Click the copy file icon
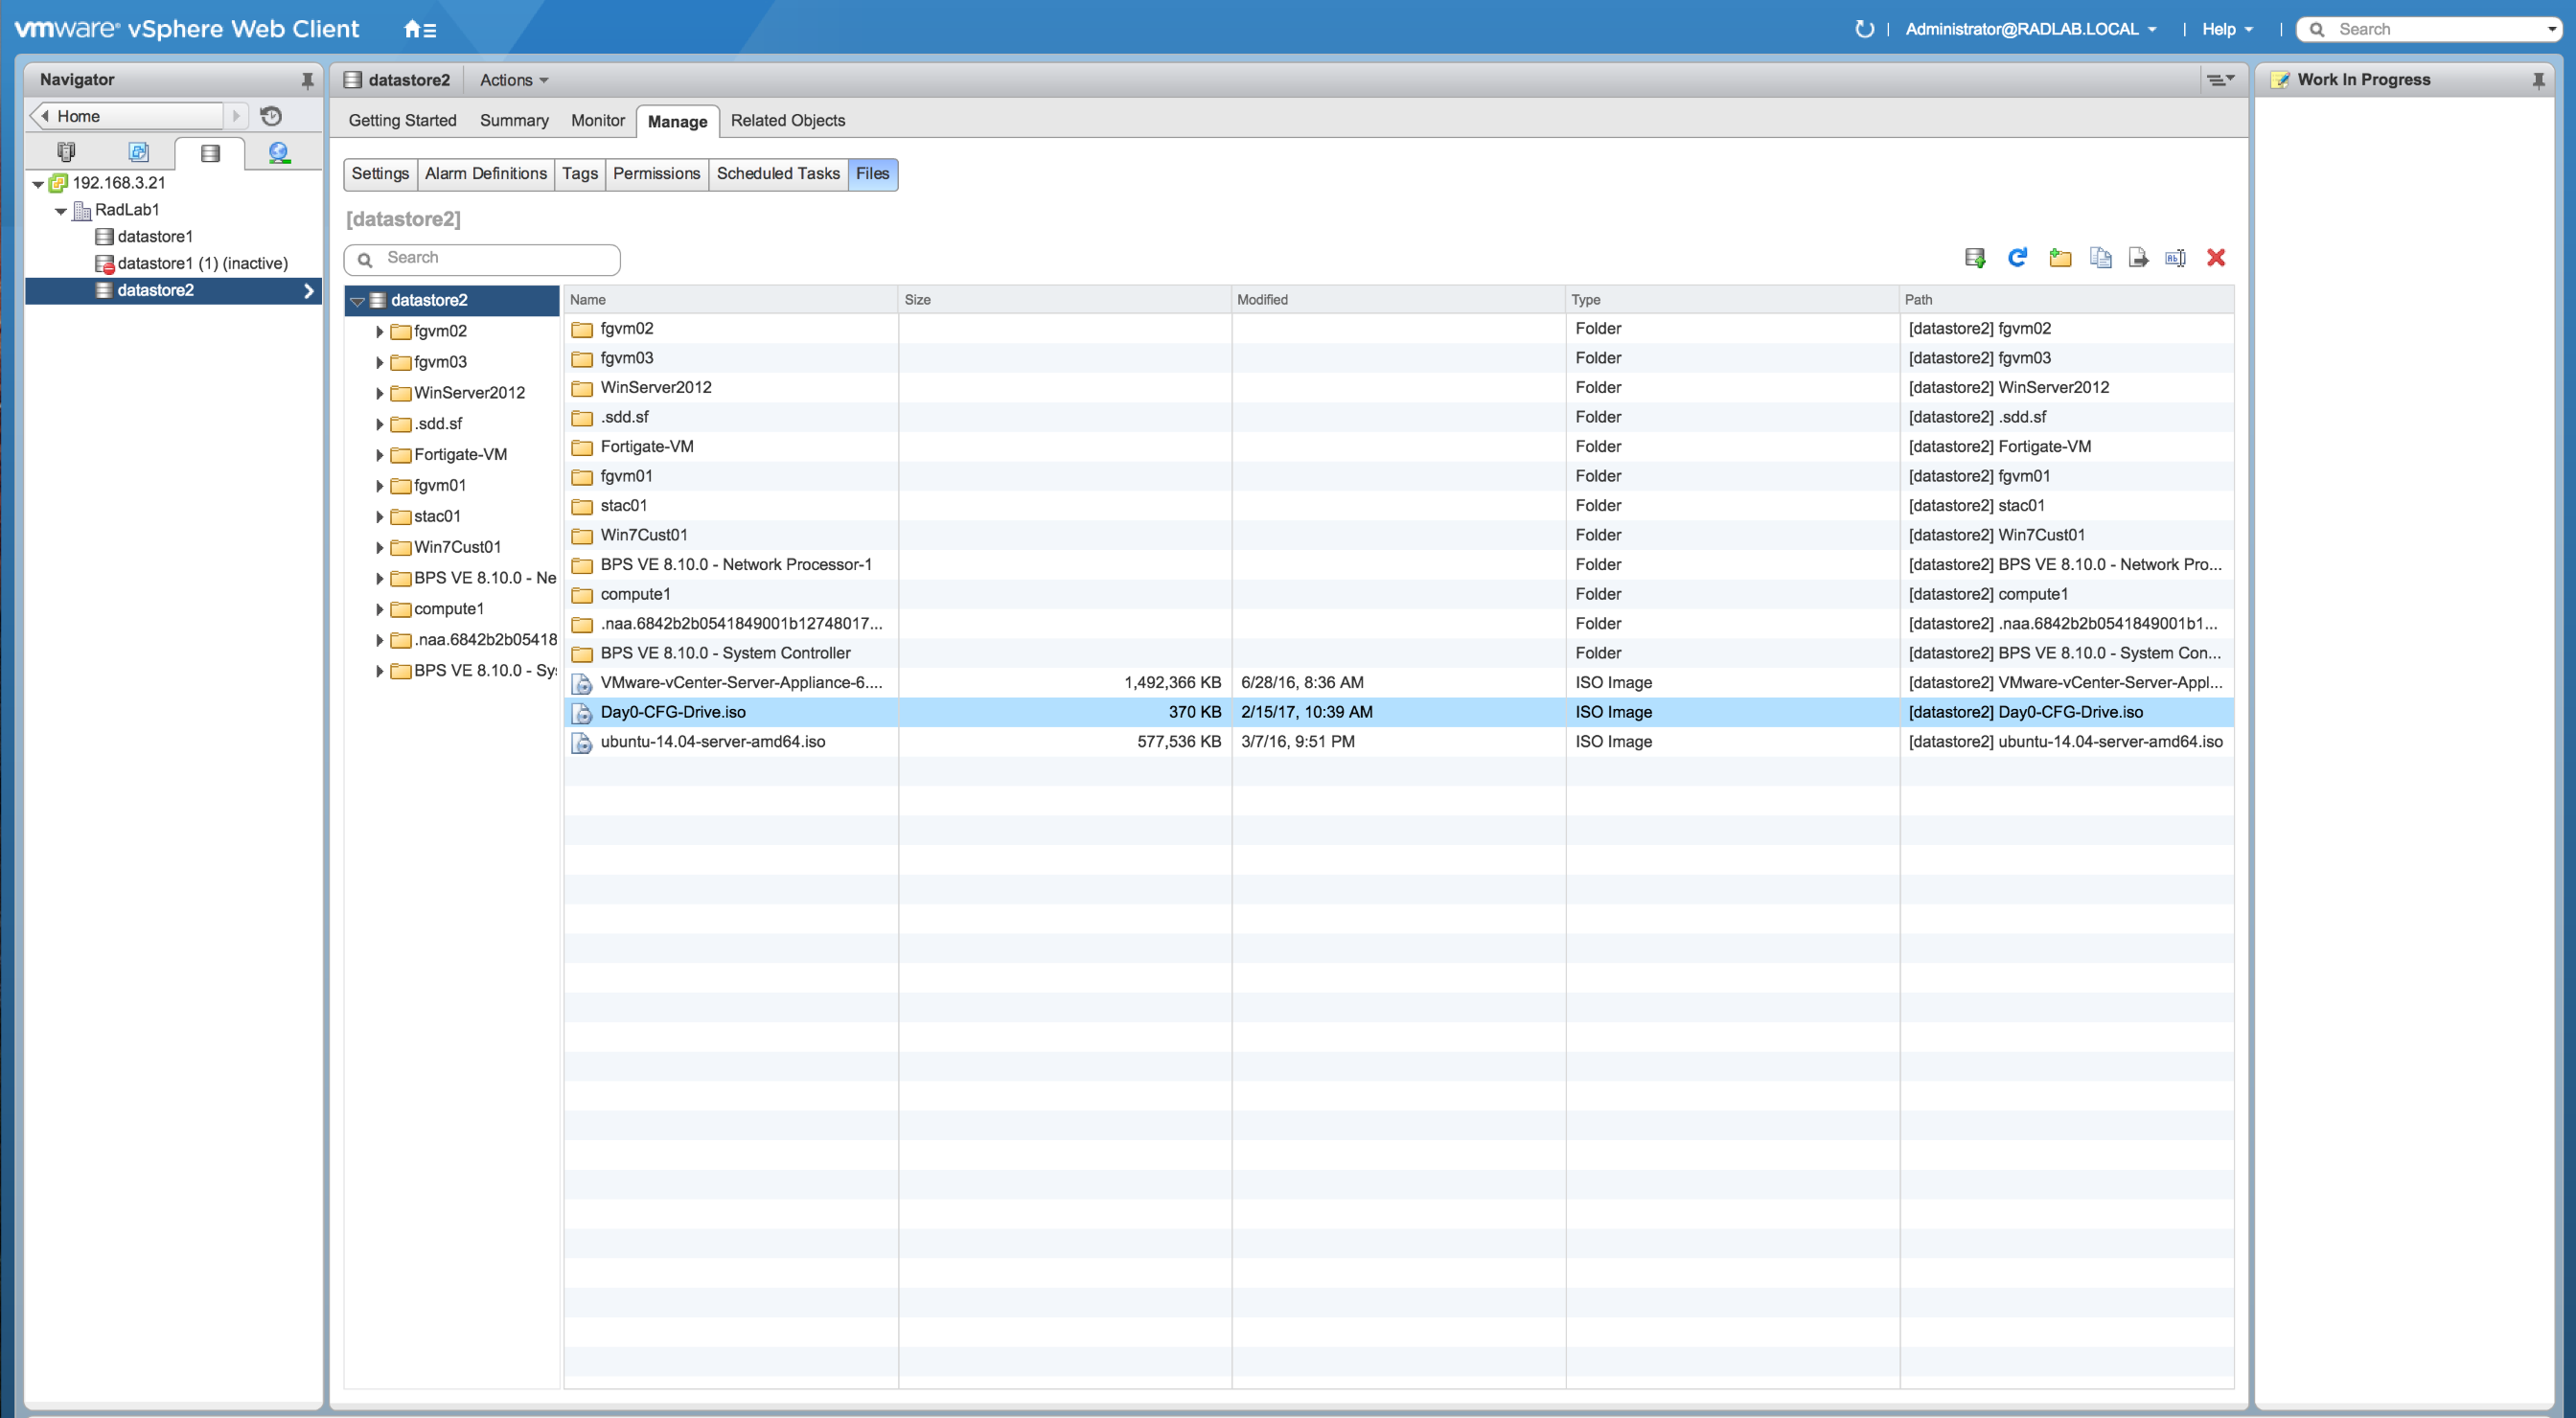Image resolution: width=2576 pixels, height=1418 pixels. tap(2100, 258)
